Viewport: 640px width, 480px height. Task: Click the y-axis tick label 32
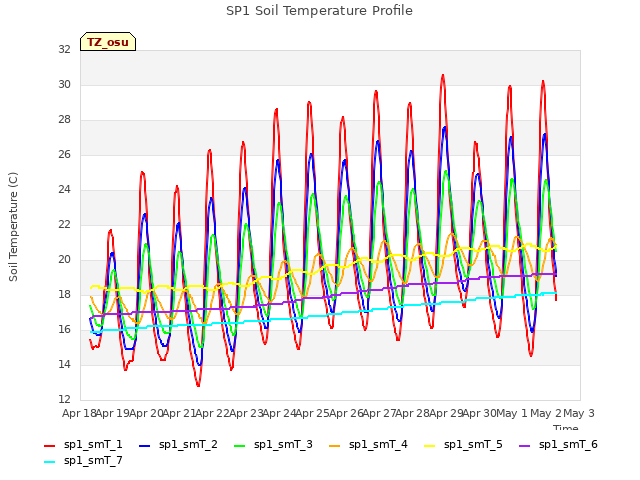[64, 49]
